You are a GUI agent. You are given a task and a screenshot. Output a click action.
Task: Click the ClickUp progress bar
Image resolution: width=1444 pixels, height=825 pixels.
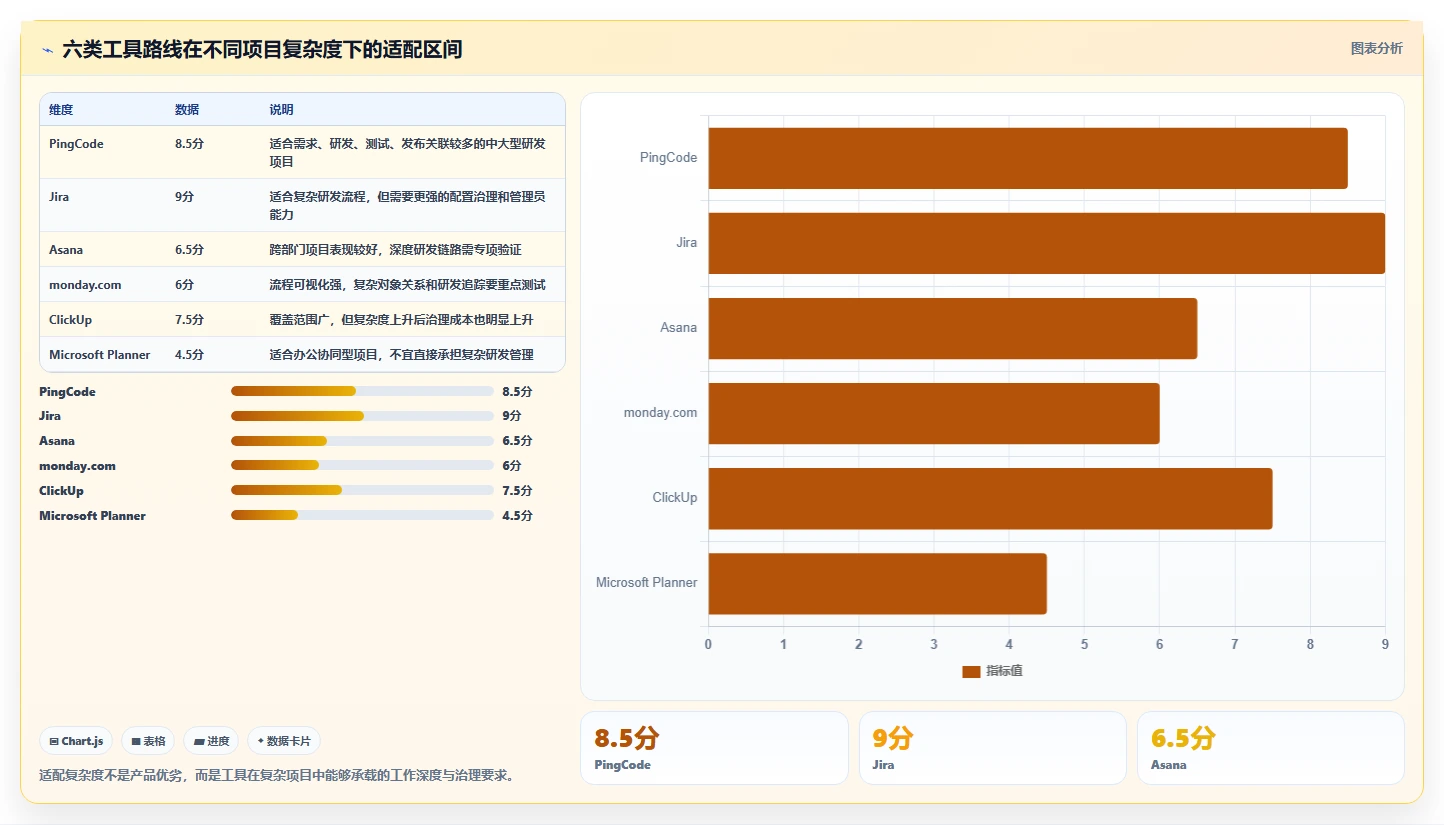click(362, 490)
